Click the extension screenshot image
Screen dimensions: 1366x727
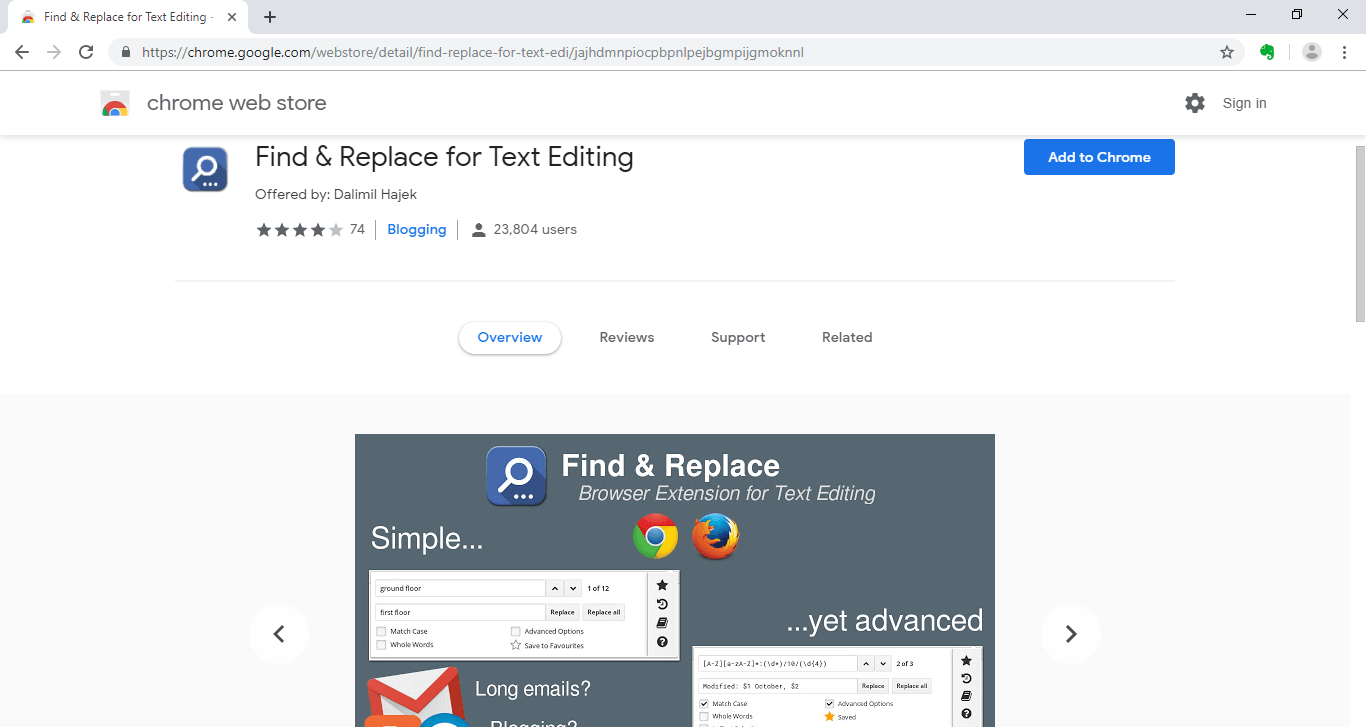(675, 580)
